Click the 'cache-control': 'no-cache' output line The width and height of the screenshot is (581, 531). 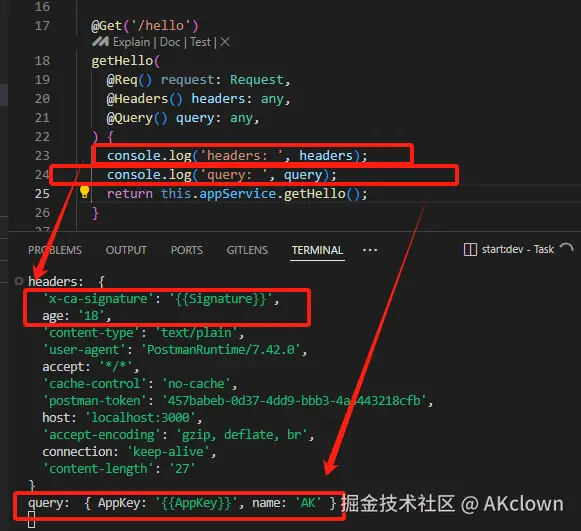click(x=140, y=384)
